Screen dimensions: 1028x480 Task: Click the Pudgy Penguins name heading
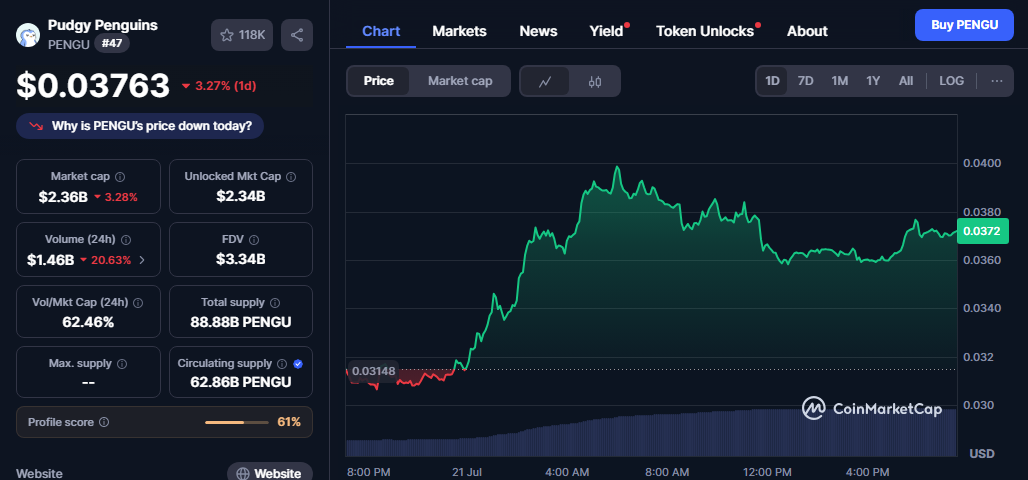[102, 26]
